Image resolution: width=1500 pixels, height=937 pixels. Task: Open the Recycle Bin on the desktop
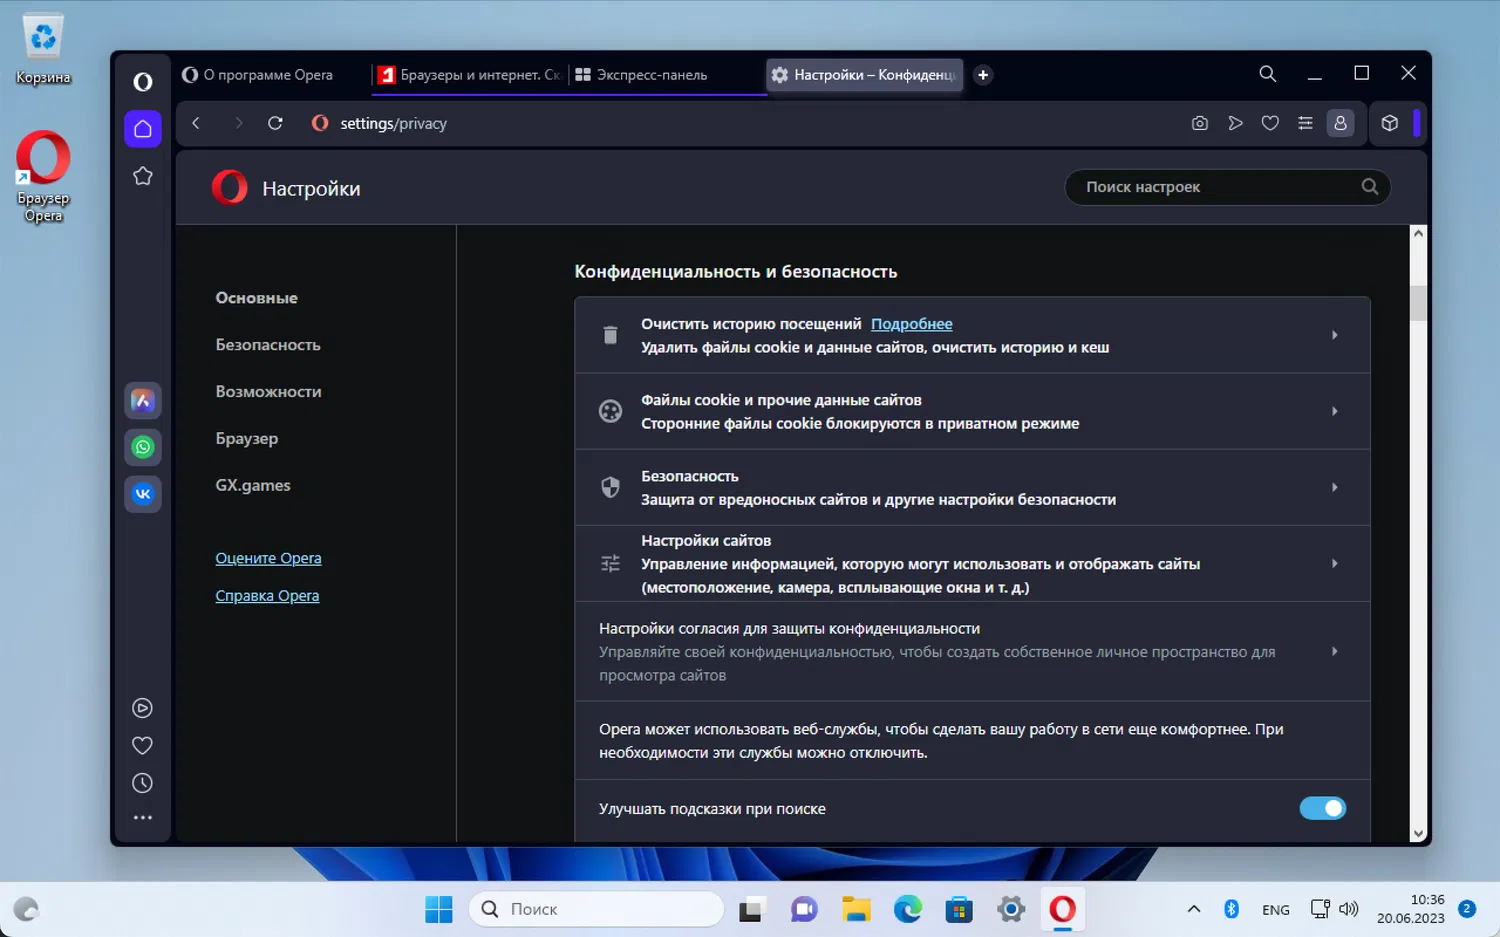click(43, 49)
